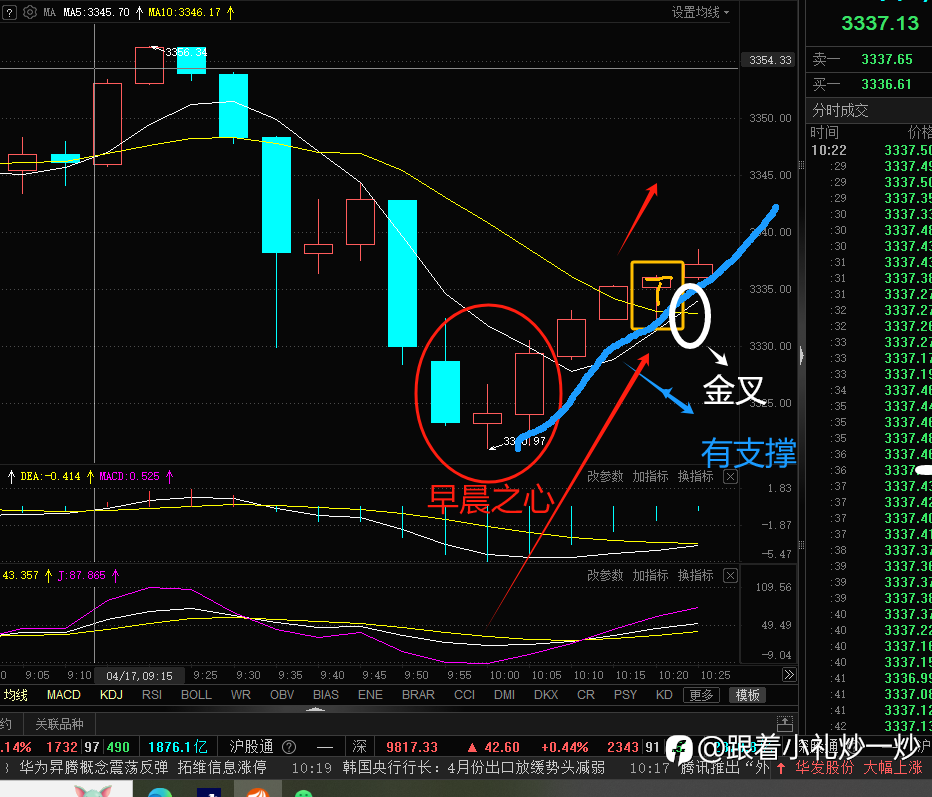932x797 pixels.
Task: Close the KDJ indicator panel
Action: [x=731, y=575]
